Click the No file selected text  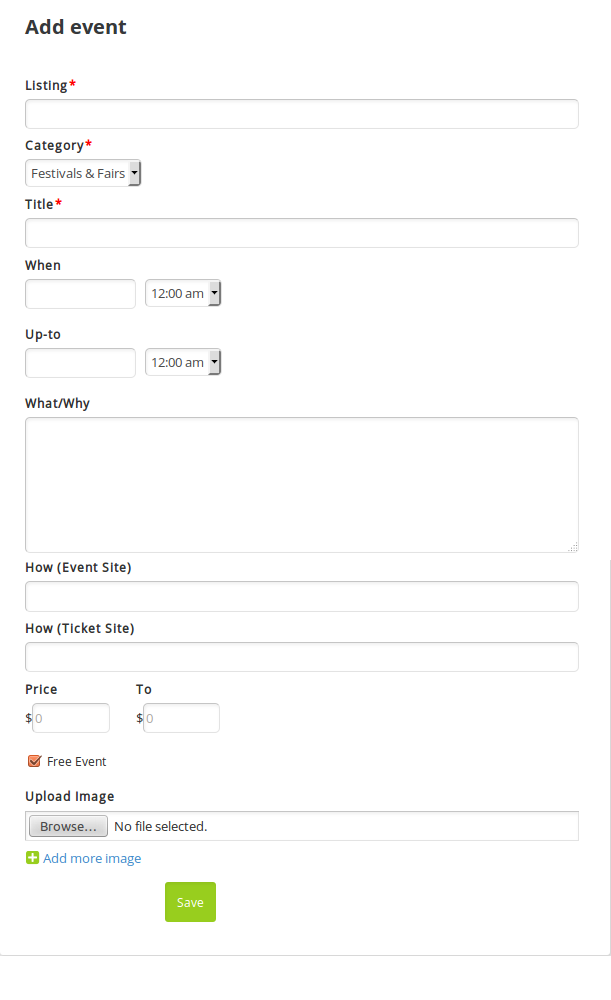160,827
